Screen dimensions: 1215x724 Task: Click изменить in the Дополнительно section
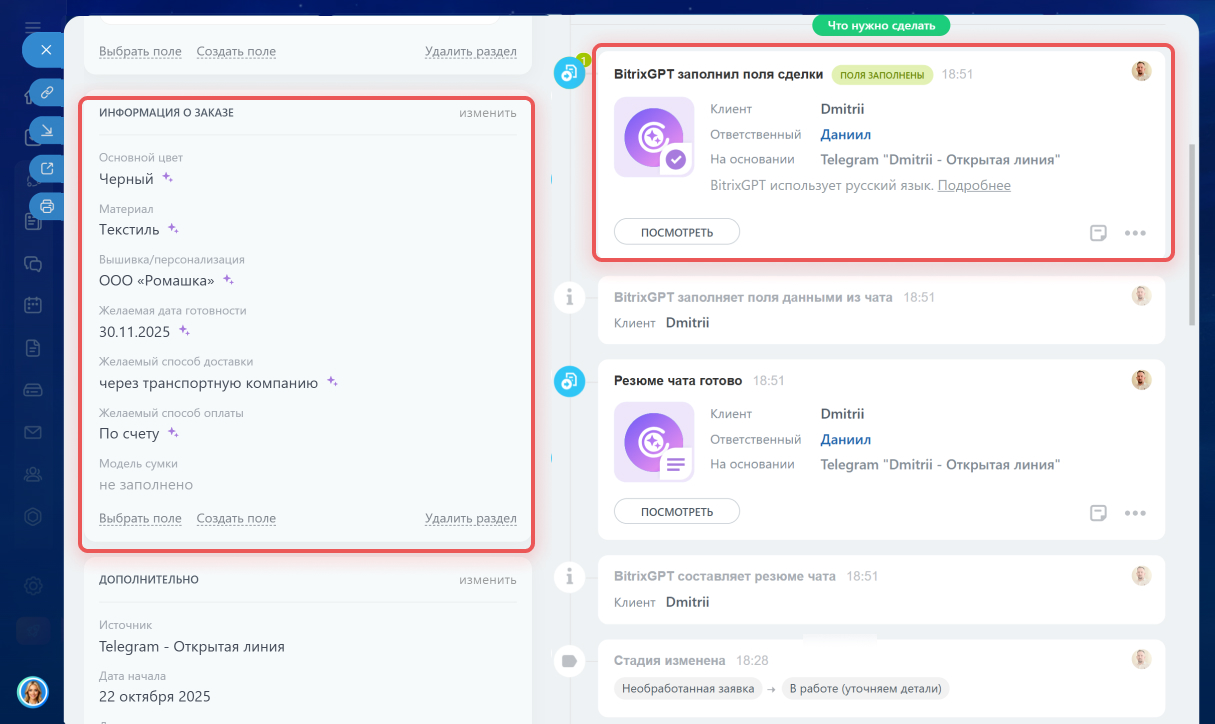point(487,579)
